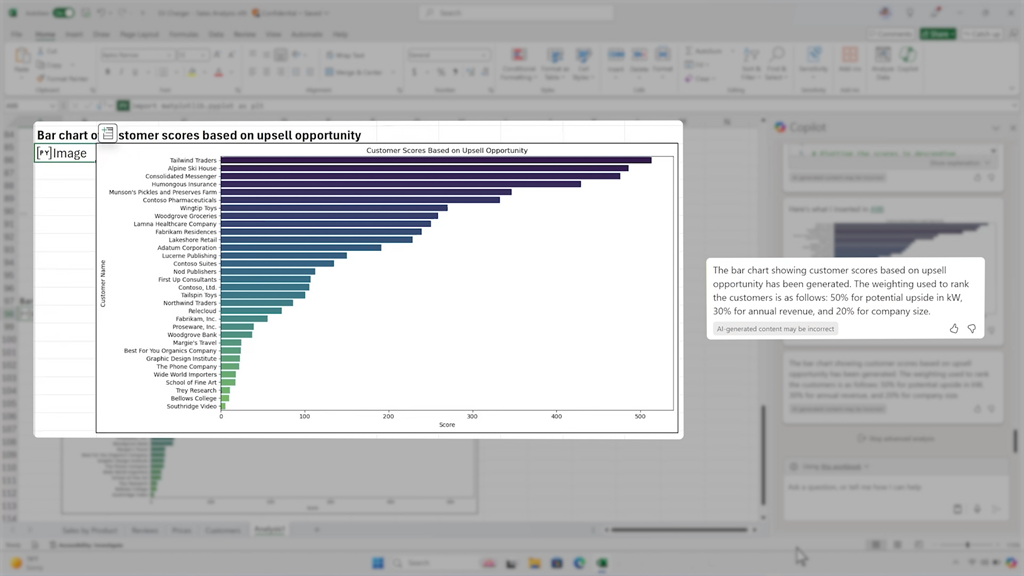The width and height of the screenshot is (1024, 576).
Task: Give thumbs down to Copilot response
Action: 971,328
